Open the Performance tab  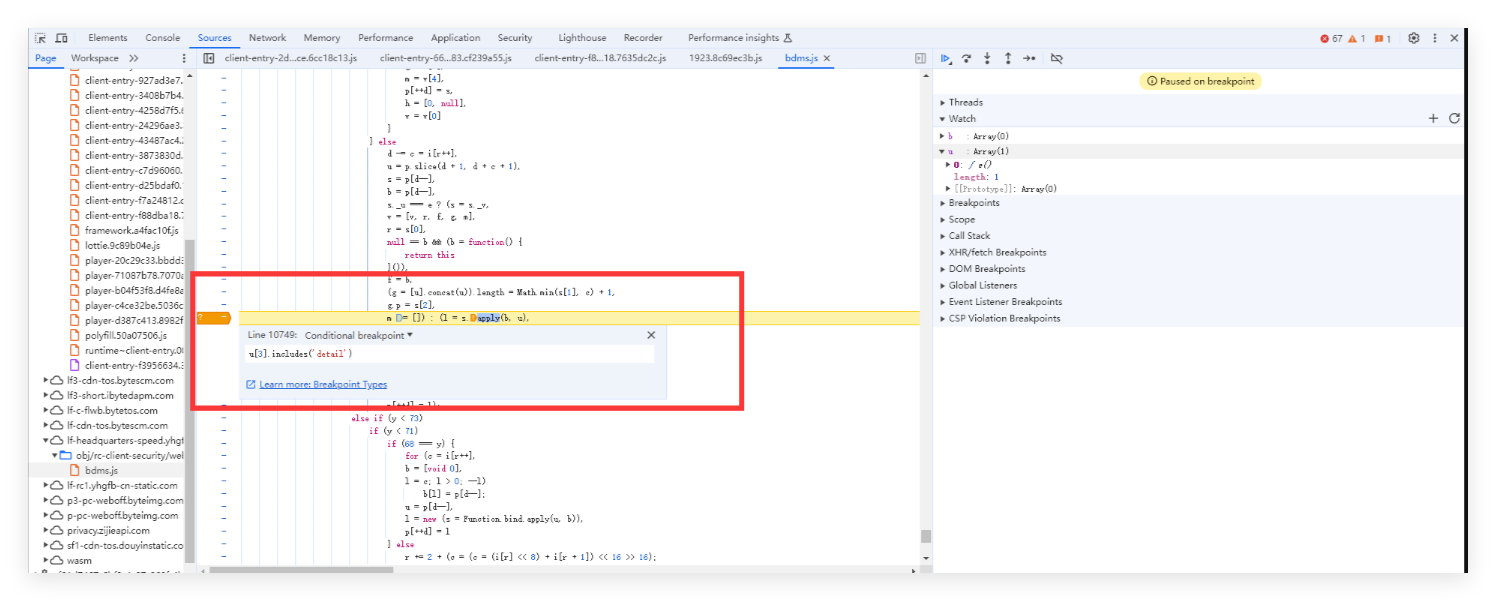pyautogui.click(x=386, y=38)
